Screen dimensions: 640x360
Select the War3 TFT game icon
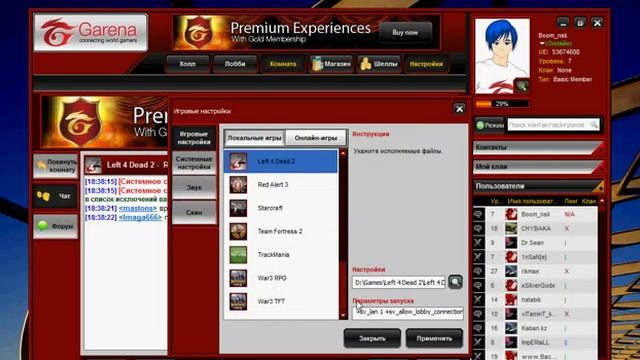point(238,301)
